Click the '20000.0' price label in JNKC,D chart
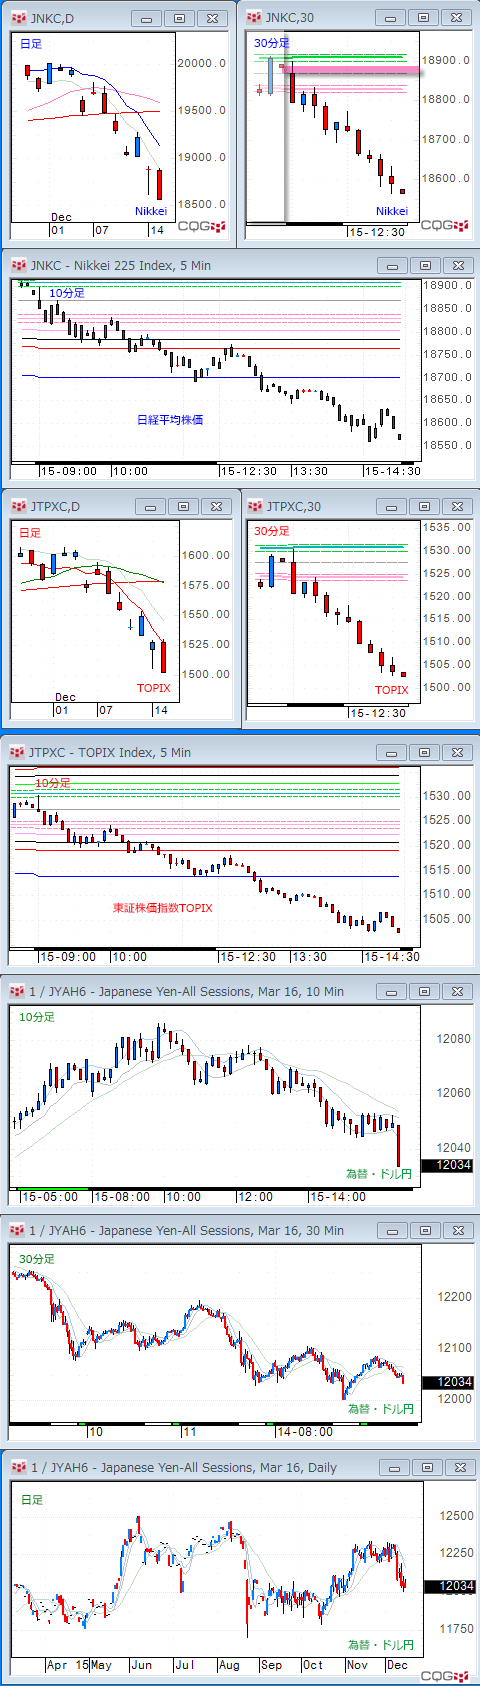480x1691 pixels. (202, 63)
